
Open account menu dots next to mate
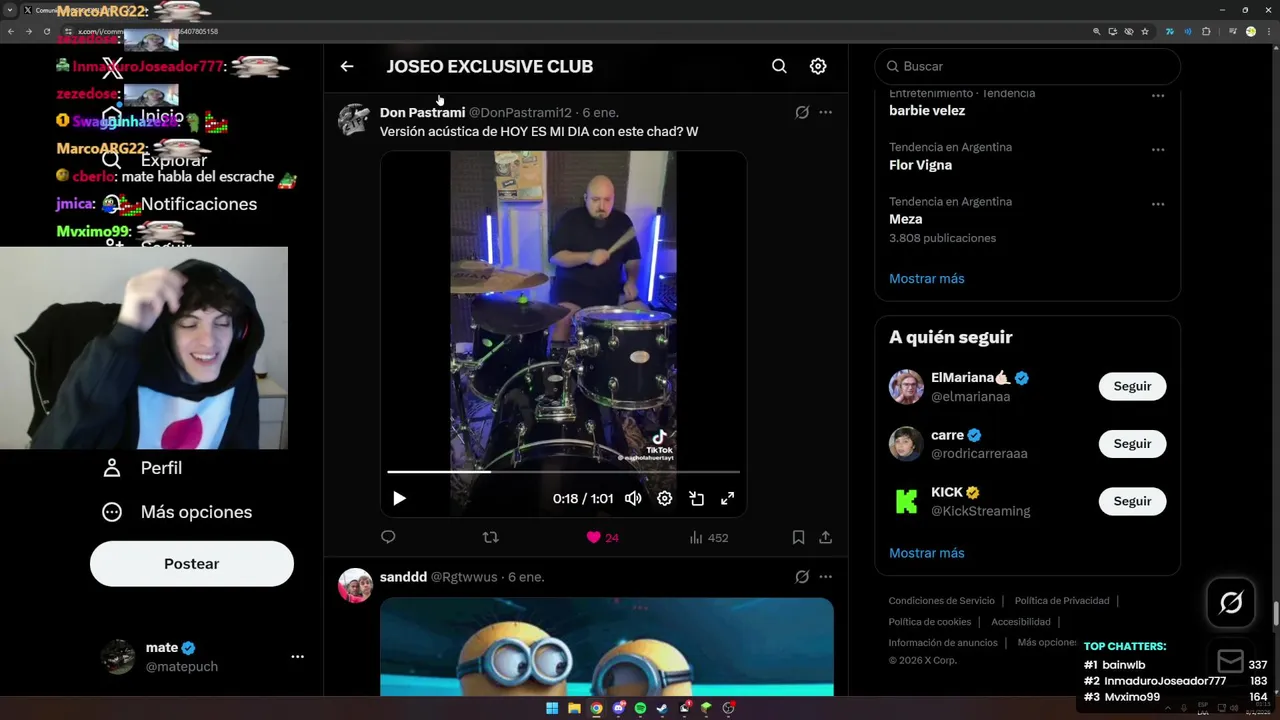coord(297,657)
